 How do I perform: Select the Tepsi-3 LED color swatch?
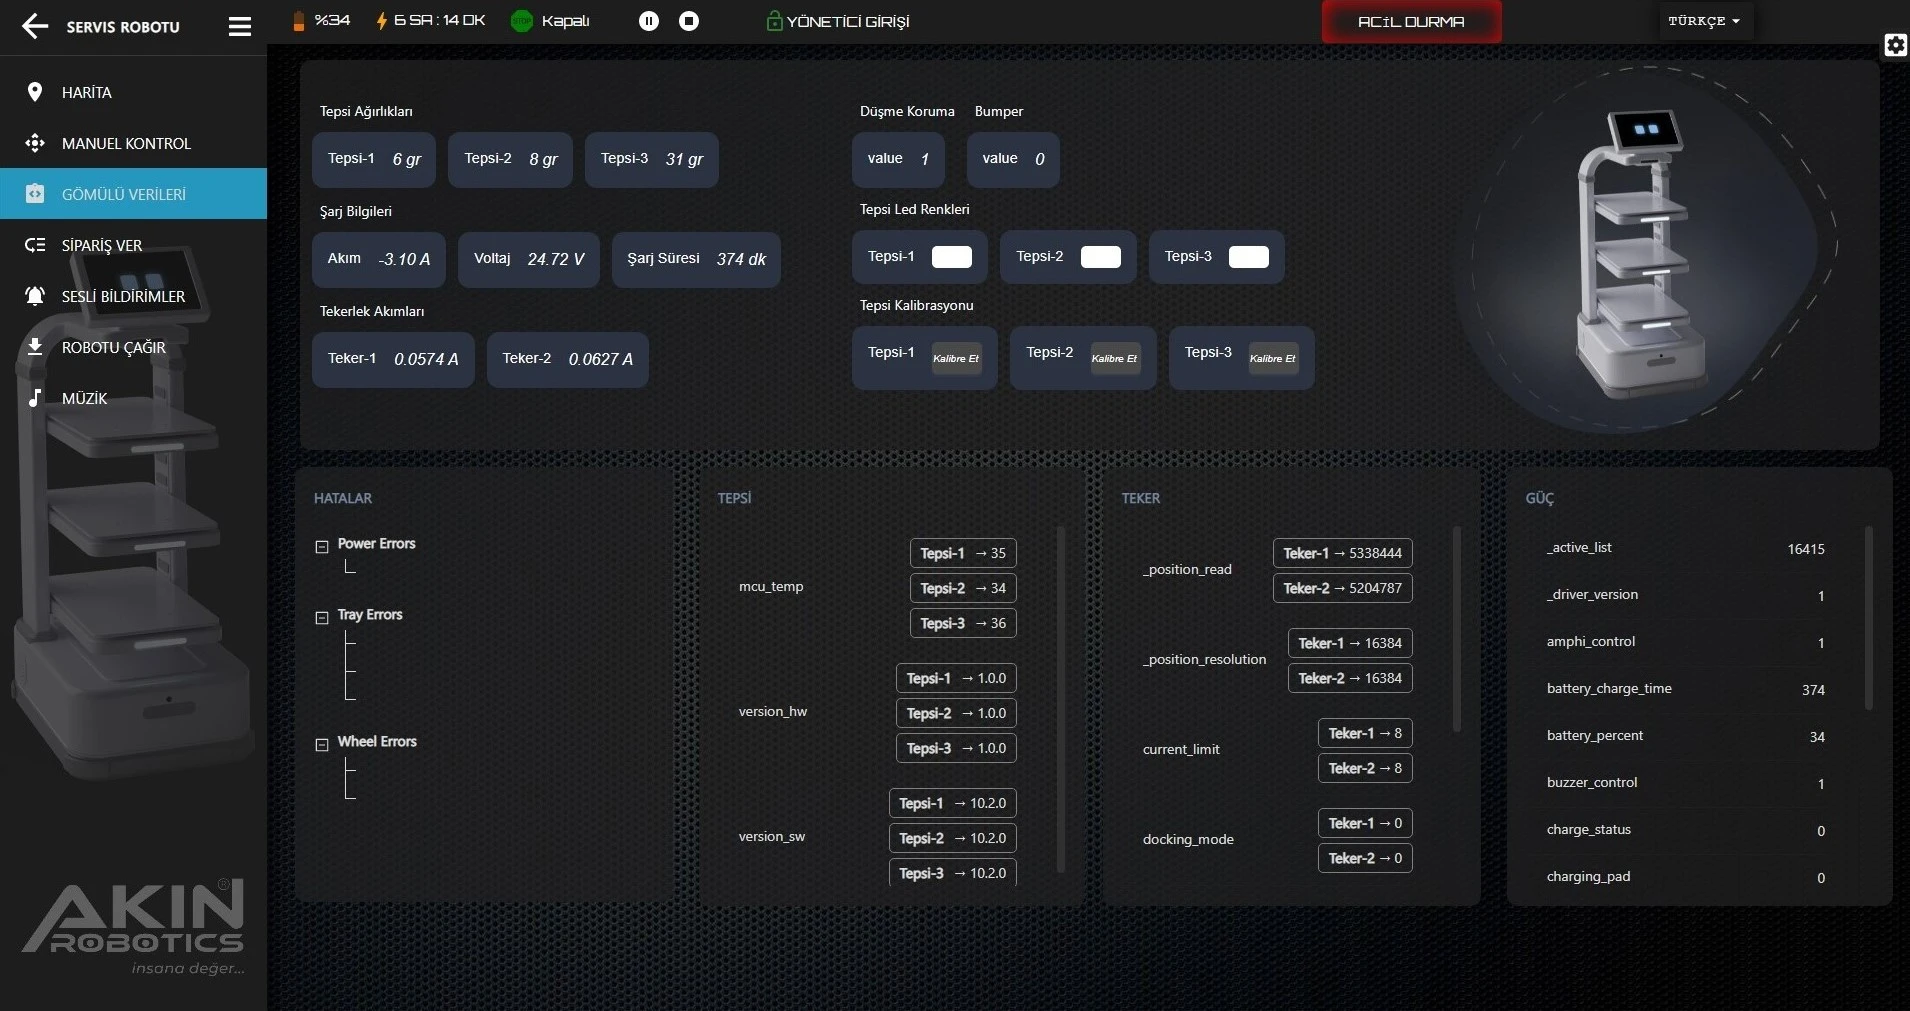(1248, 257)
